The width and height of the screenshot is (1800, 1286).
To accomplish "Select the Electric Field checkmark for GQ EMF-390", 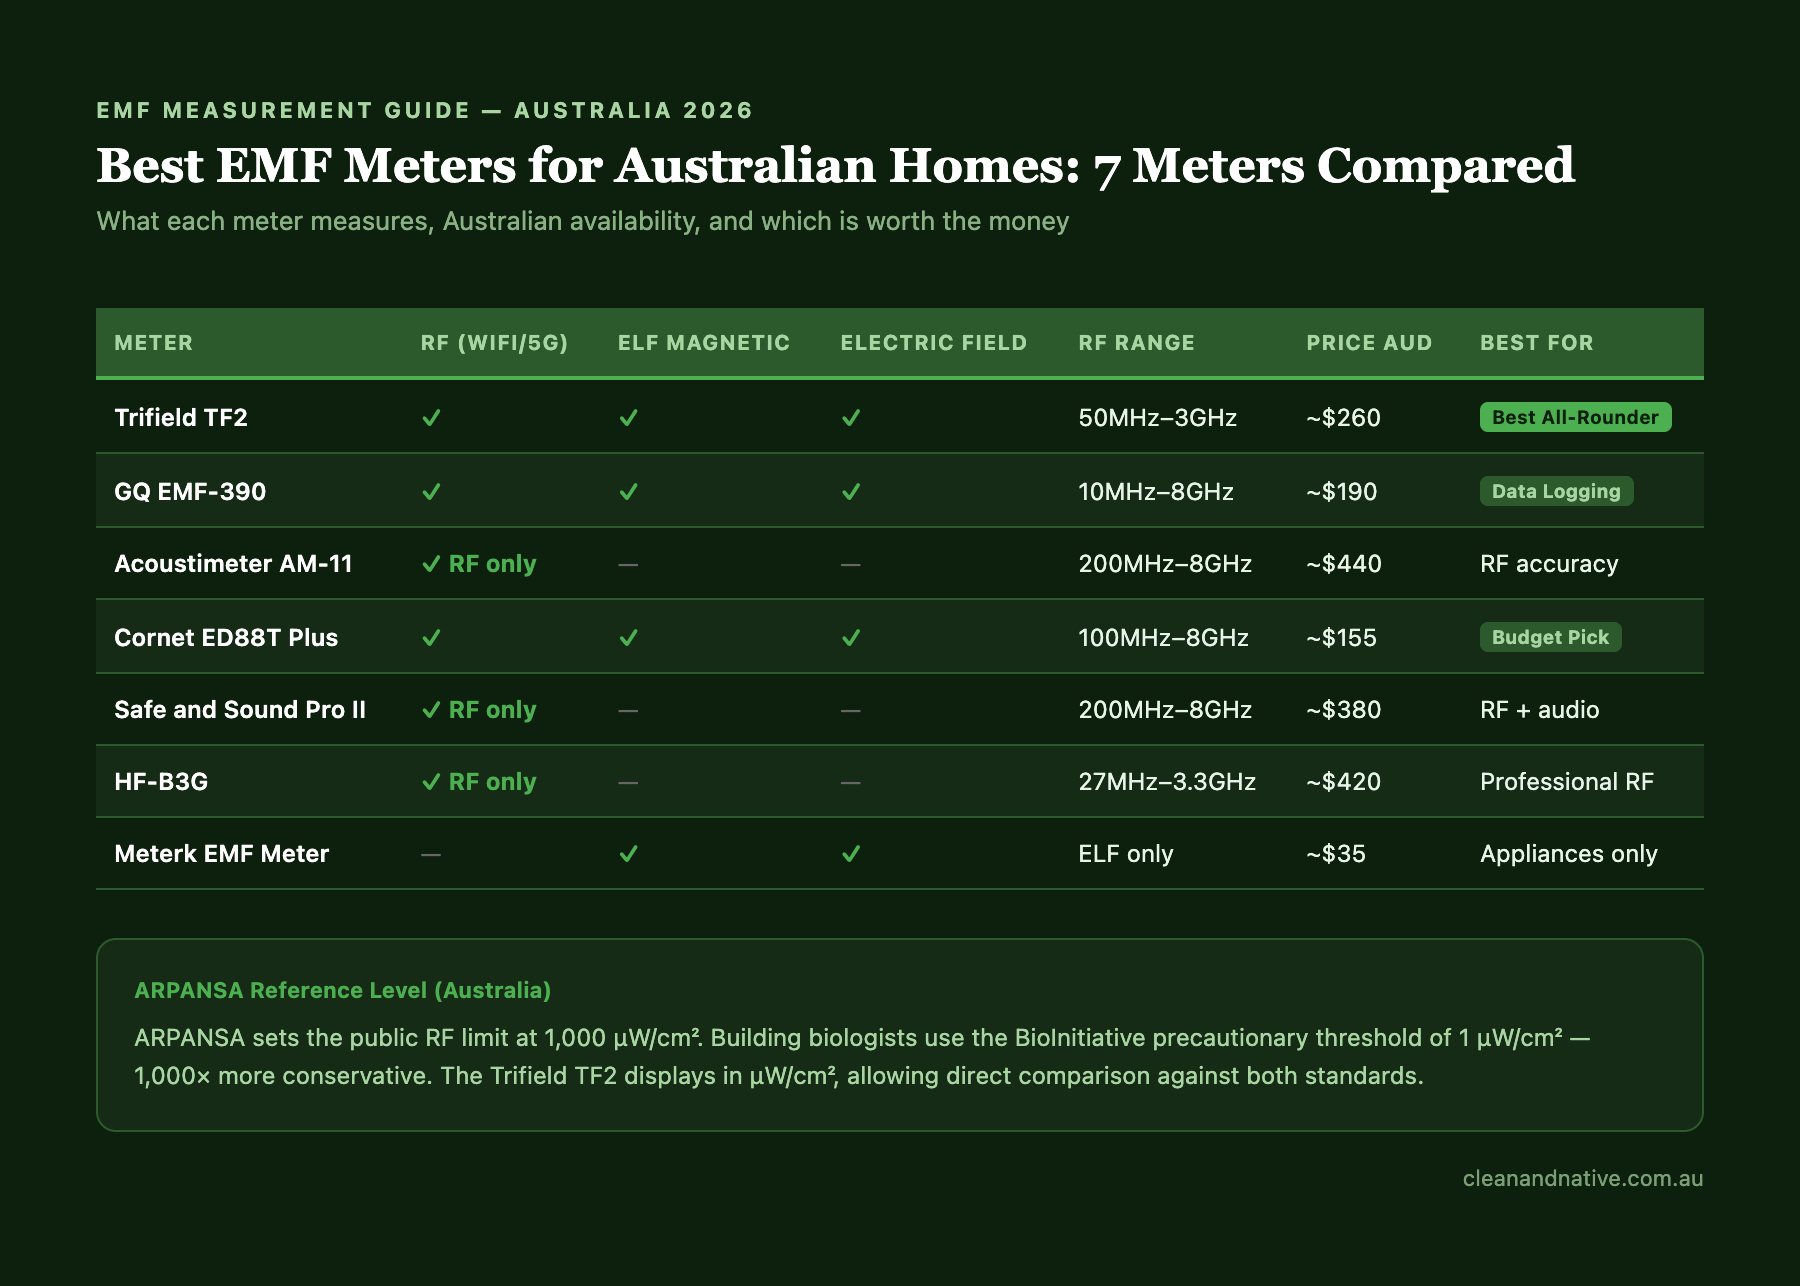I will tap(851, 491).
